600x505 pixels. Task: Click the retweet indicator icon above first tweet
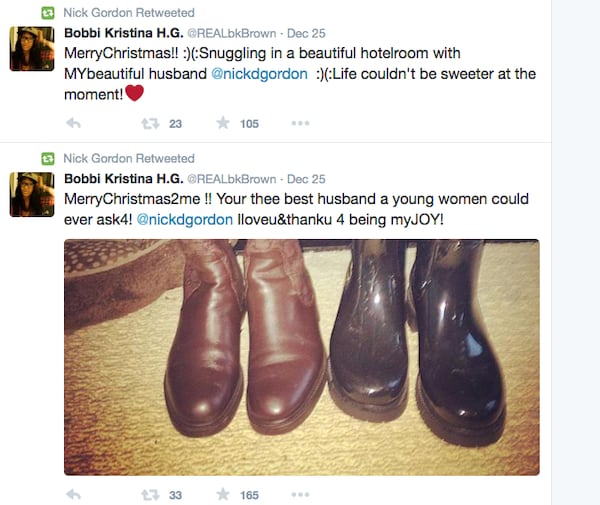[47, 13]
